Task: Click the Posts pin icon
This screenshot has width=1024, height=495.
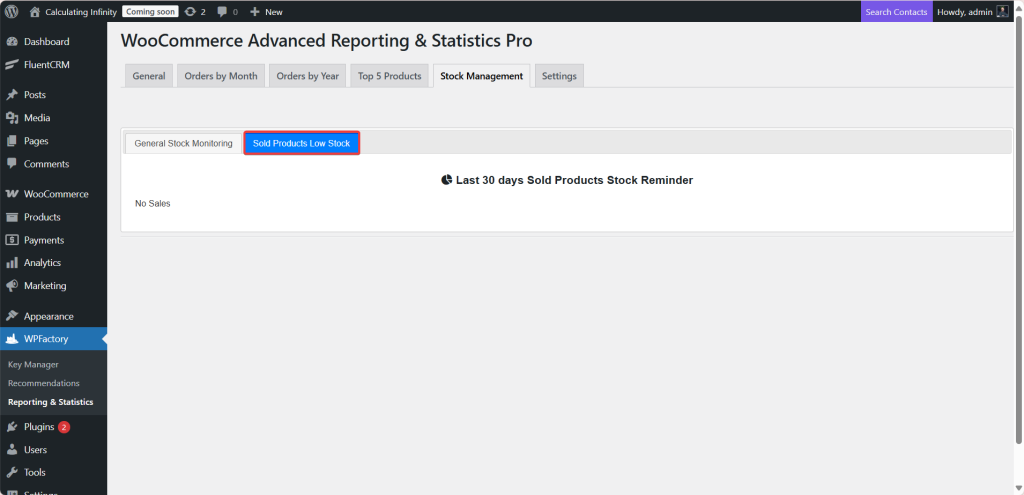Action: point(12,95)
